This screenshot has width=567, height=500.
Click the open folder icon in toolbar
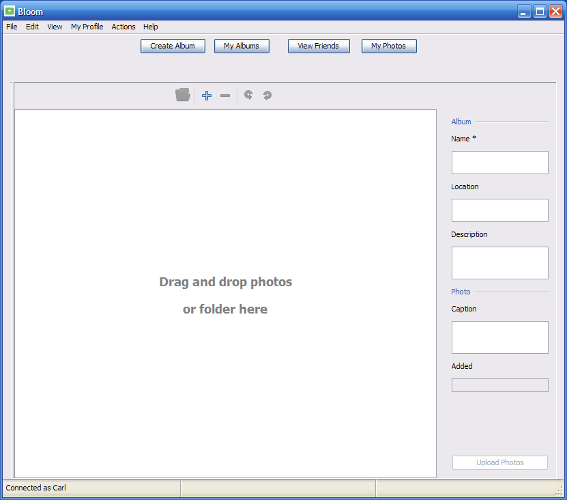183,95
